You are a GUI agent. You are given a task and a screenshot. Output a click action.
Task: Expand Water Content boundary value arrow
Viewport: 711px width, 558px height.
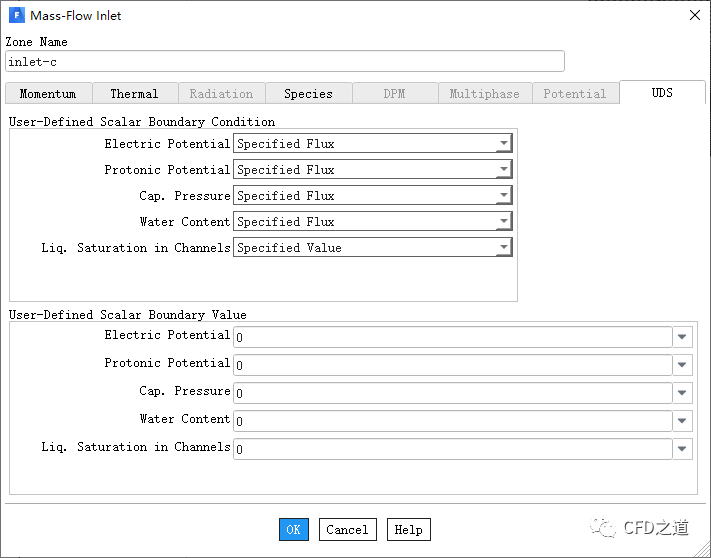point(682,421)
